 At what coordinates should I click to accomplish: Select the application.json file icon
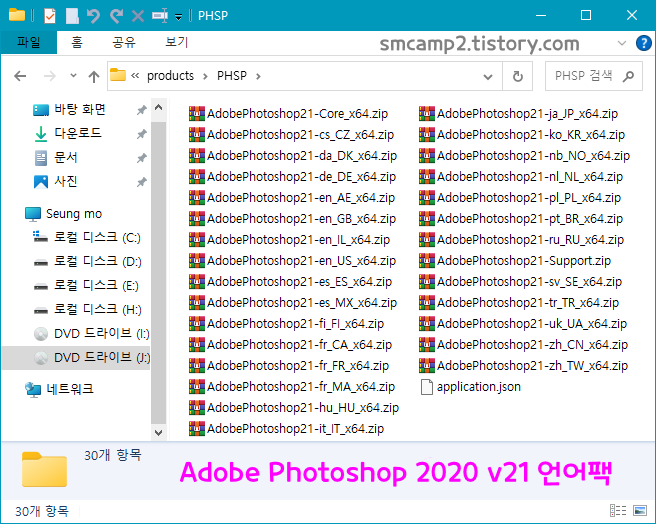(427, 387)
